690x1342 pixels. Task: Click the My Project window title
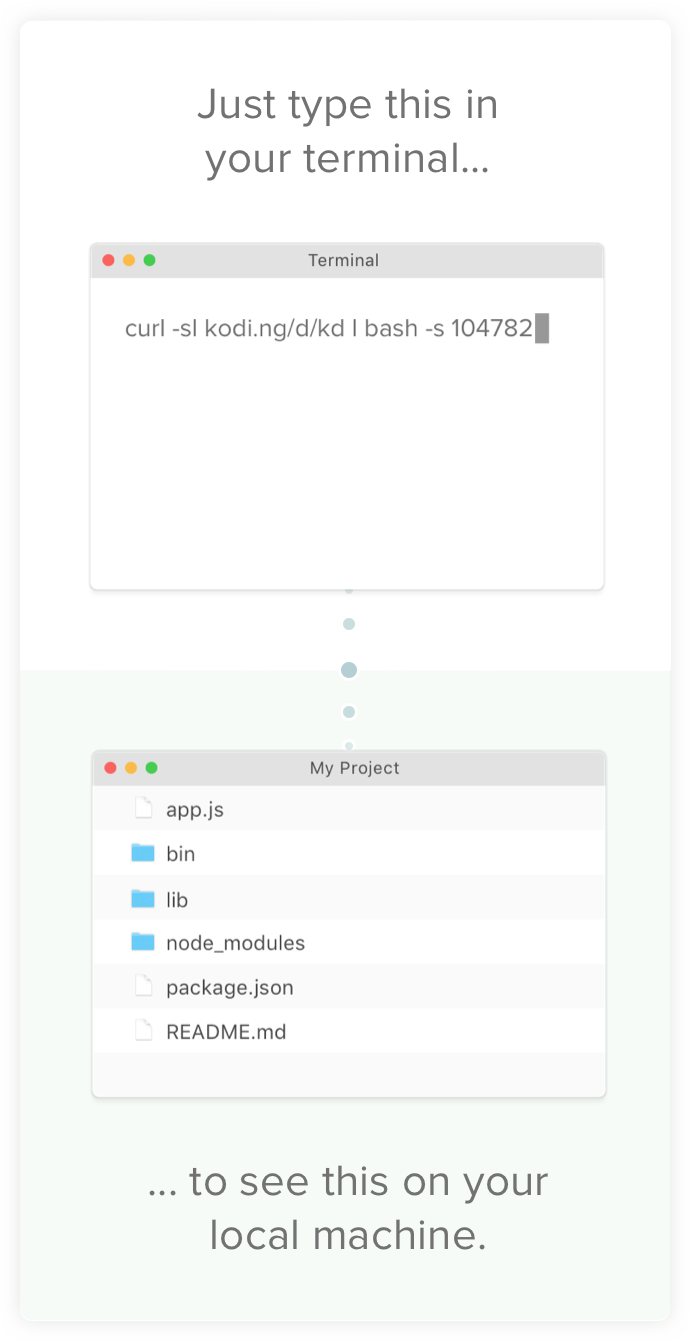[x=354, y=768]
